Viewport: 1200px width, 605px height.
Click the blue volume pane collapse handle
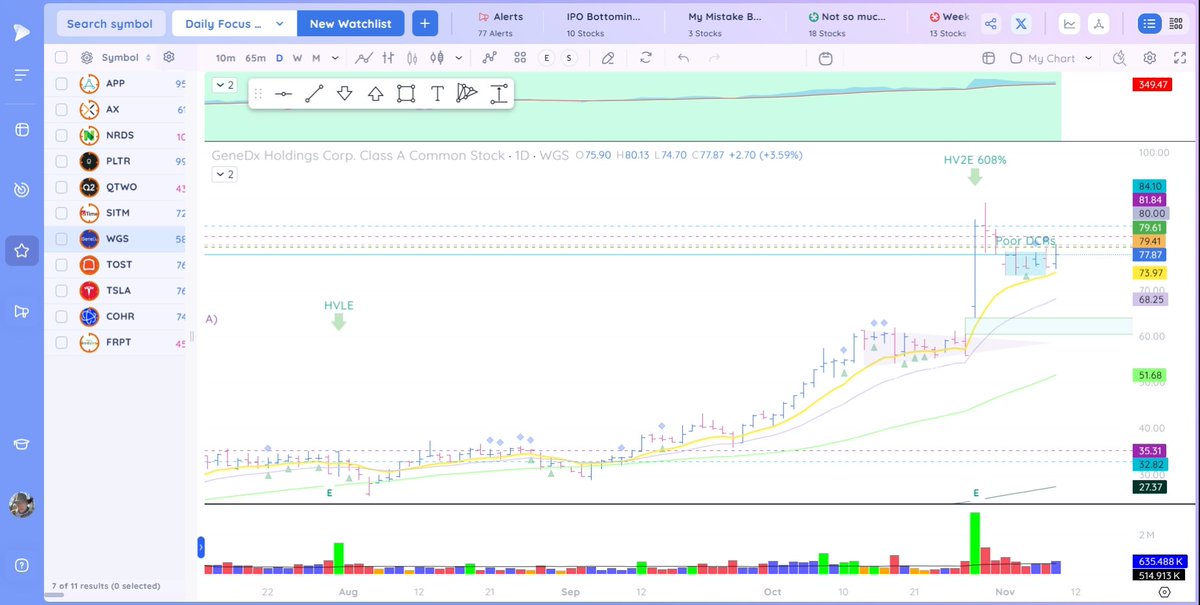pyautogui.click(x=201, y=547)
